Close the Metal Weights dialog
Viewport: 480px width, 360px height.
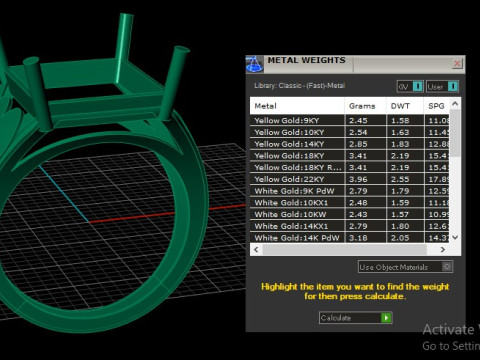[457, 63]
